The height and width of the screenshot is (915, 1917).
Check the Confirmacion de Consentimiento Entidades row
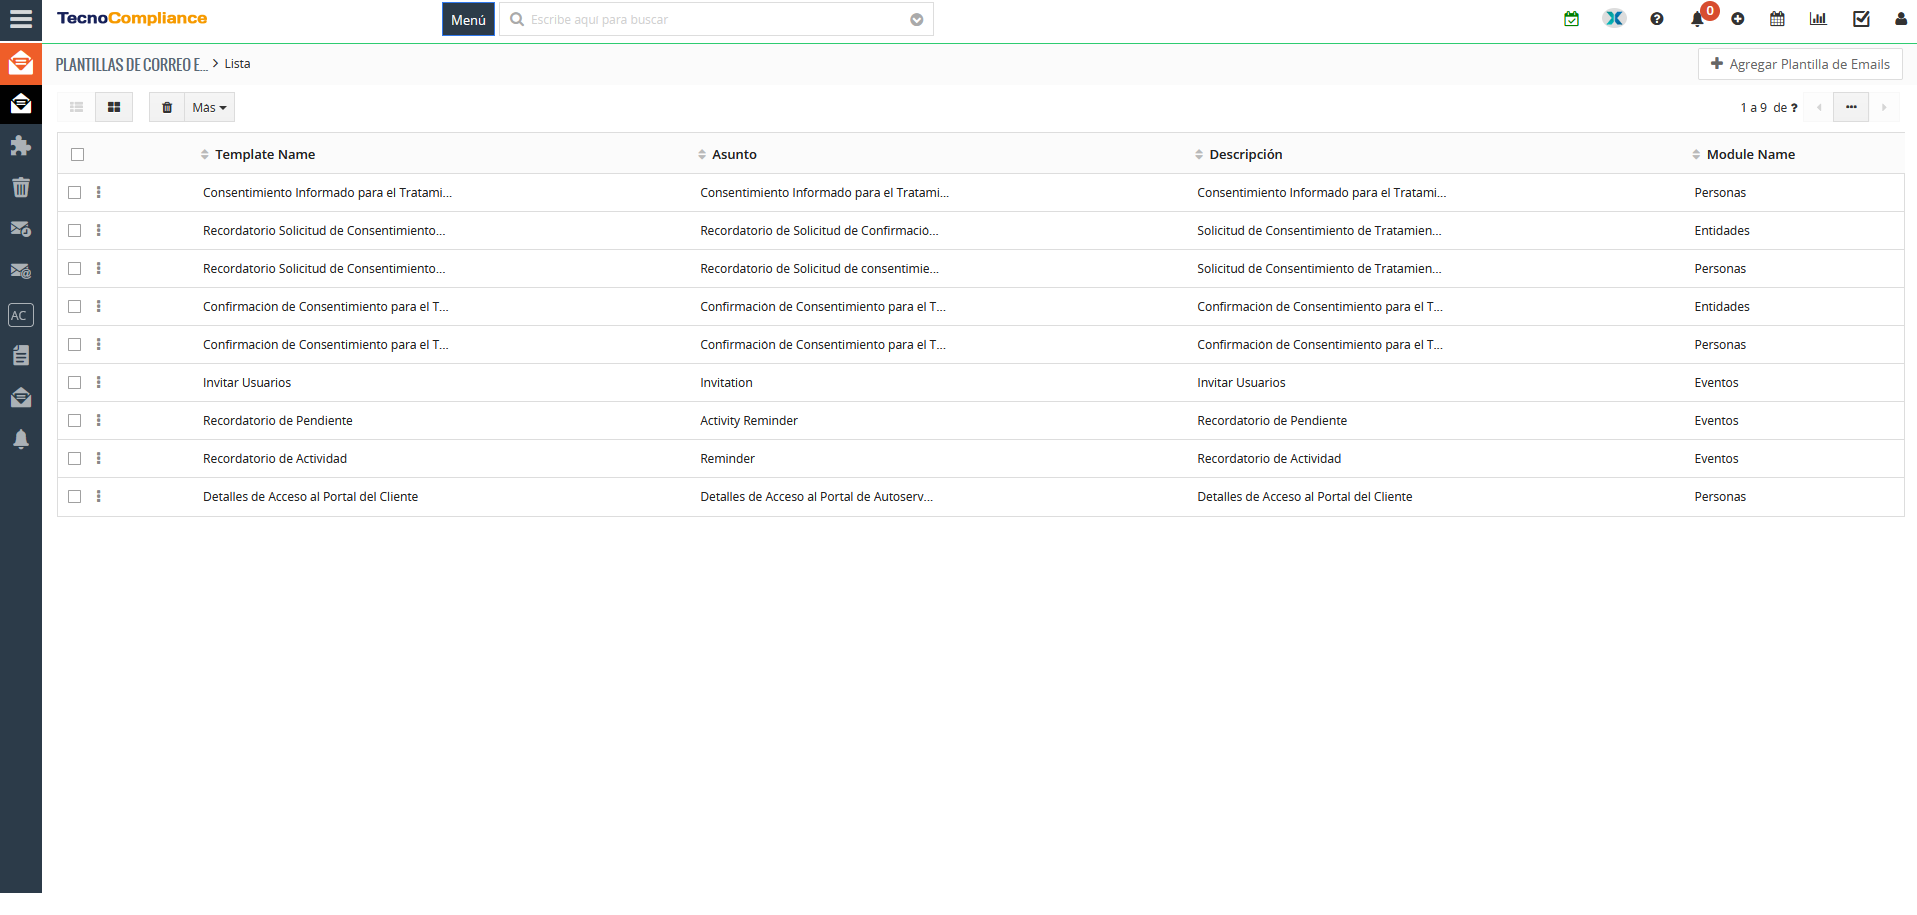(x=75, y=306)
